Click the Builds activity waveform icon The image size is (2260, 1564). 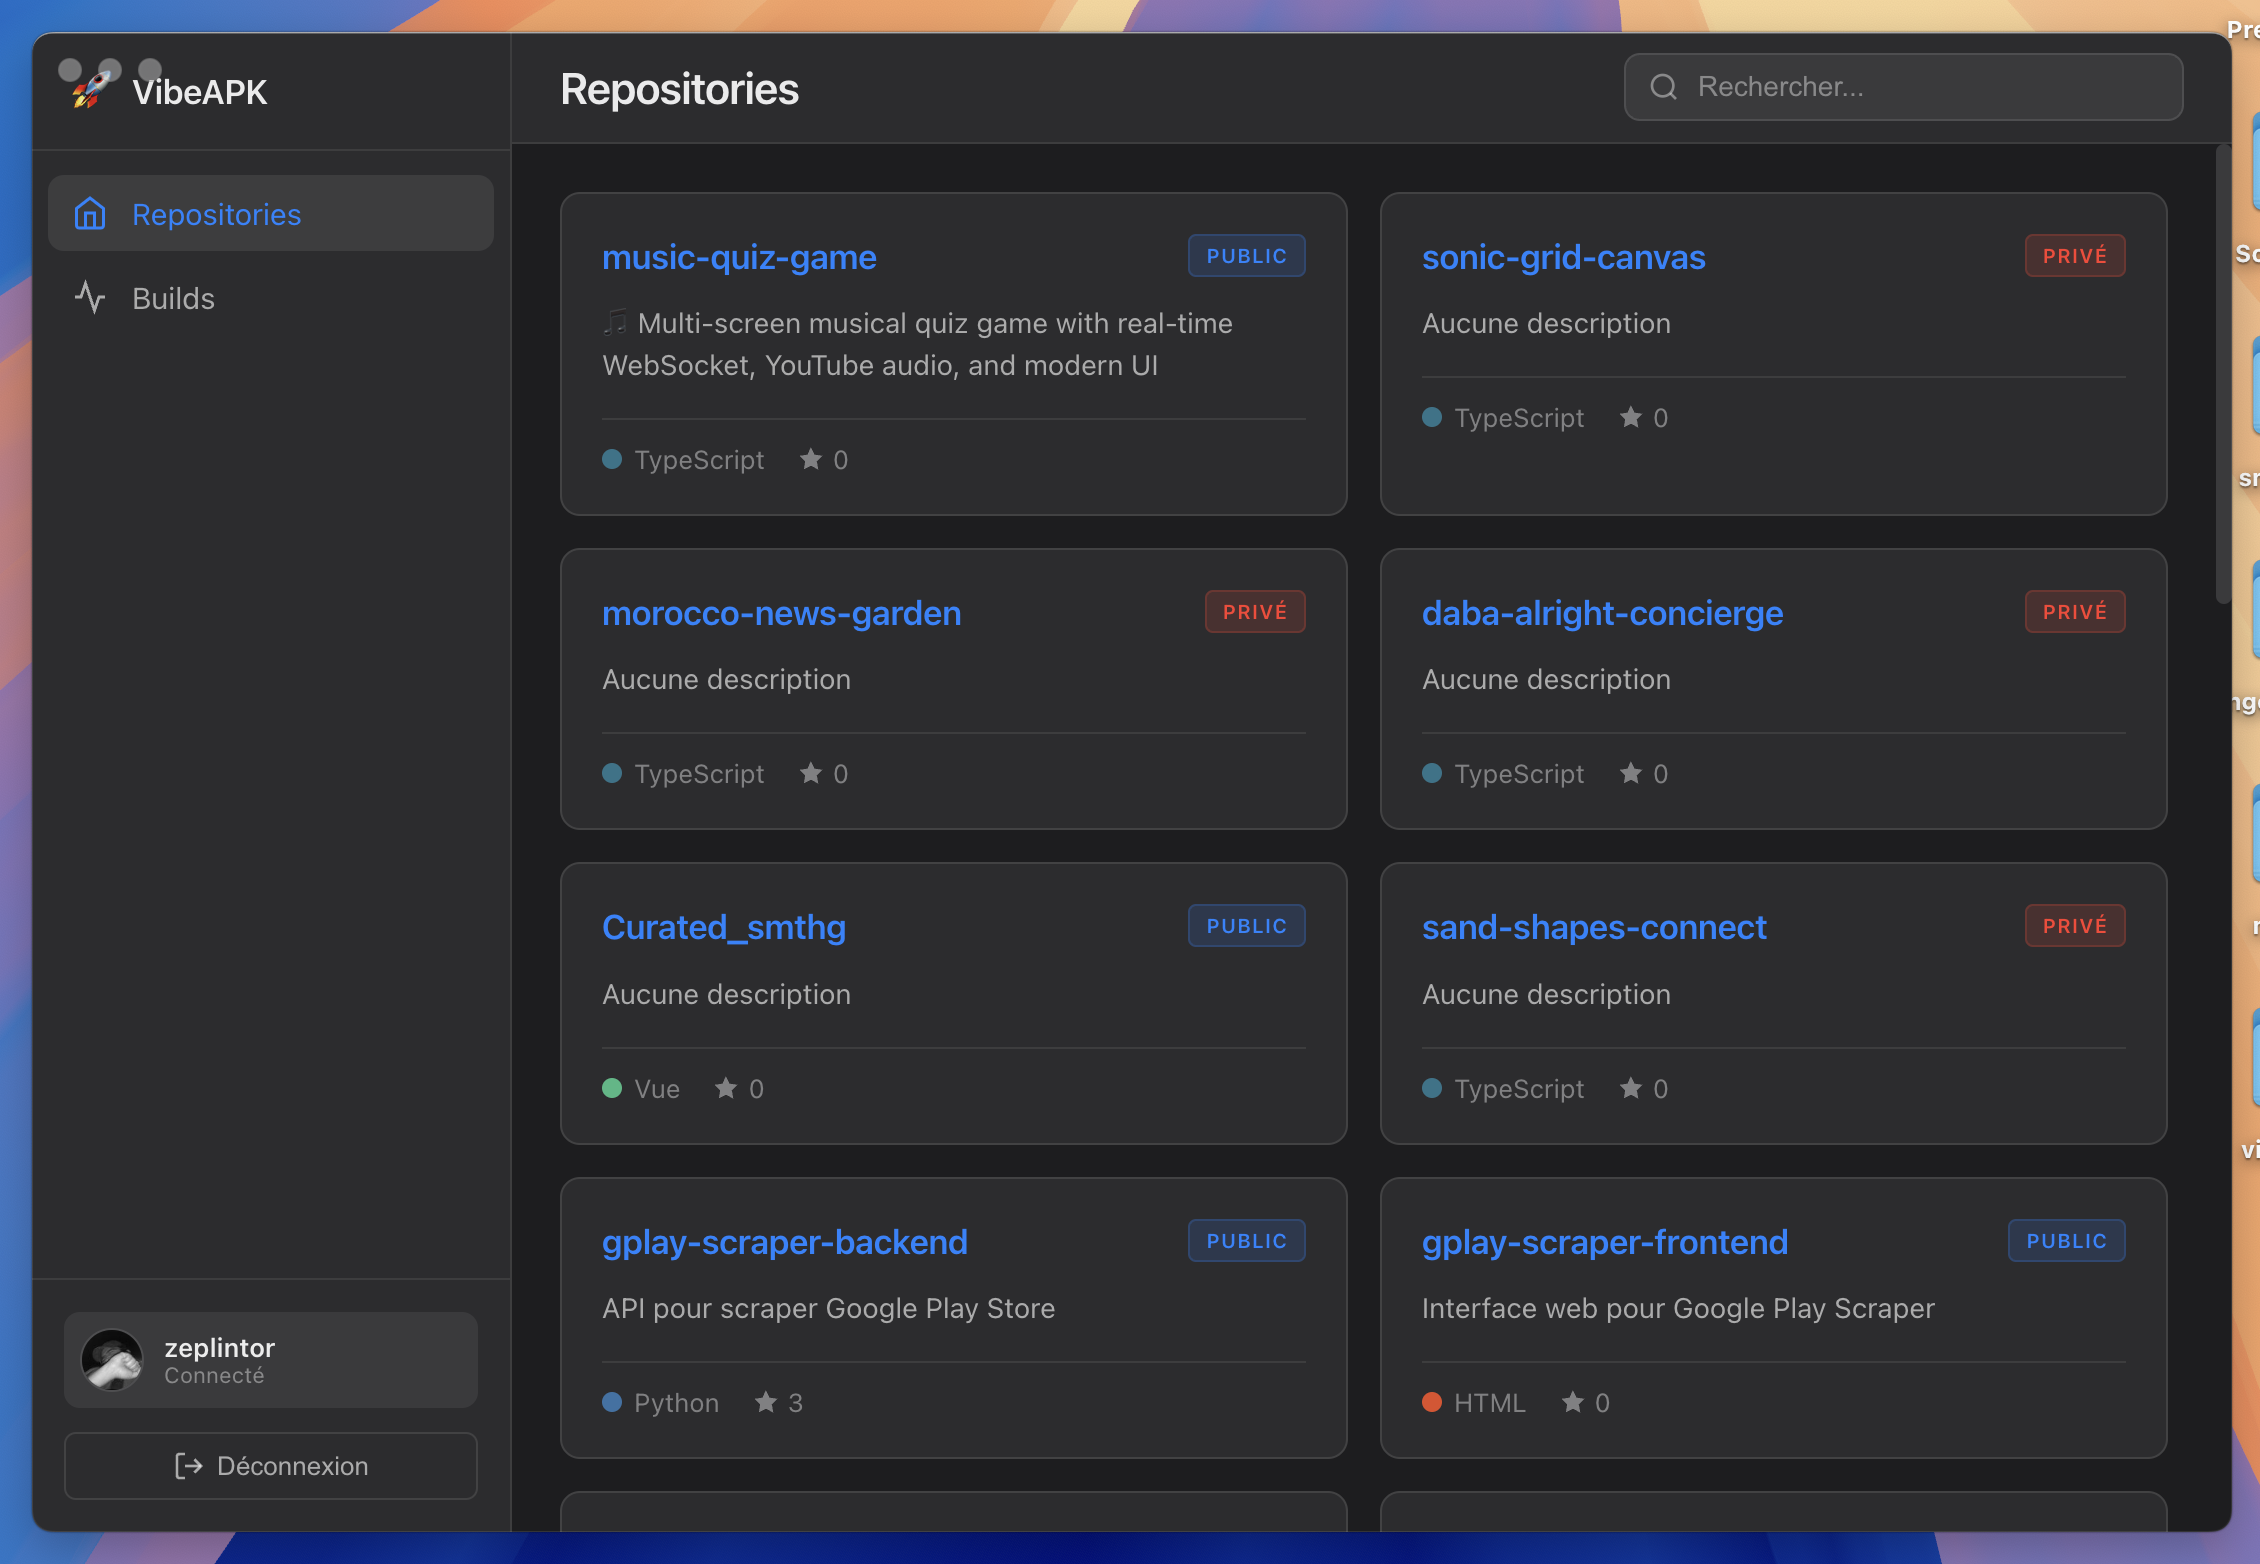(91, 297)
